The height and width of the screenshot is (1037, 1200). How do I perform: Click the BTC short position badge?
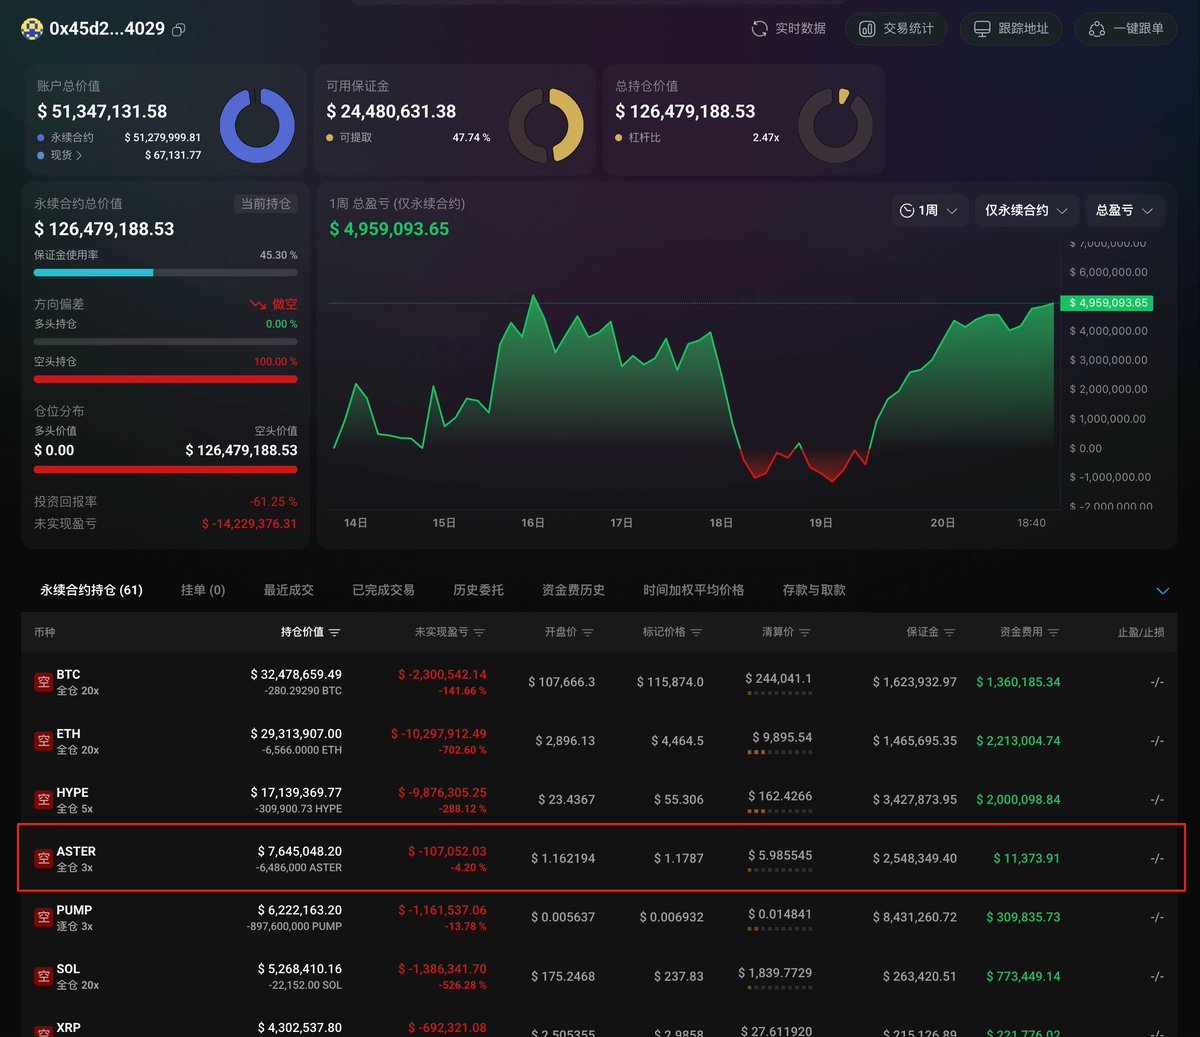click(x=43, y=682)
